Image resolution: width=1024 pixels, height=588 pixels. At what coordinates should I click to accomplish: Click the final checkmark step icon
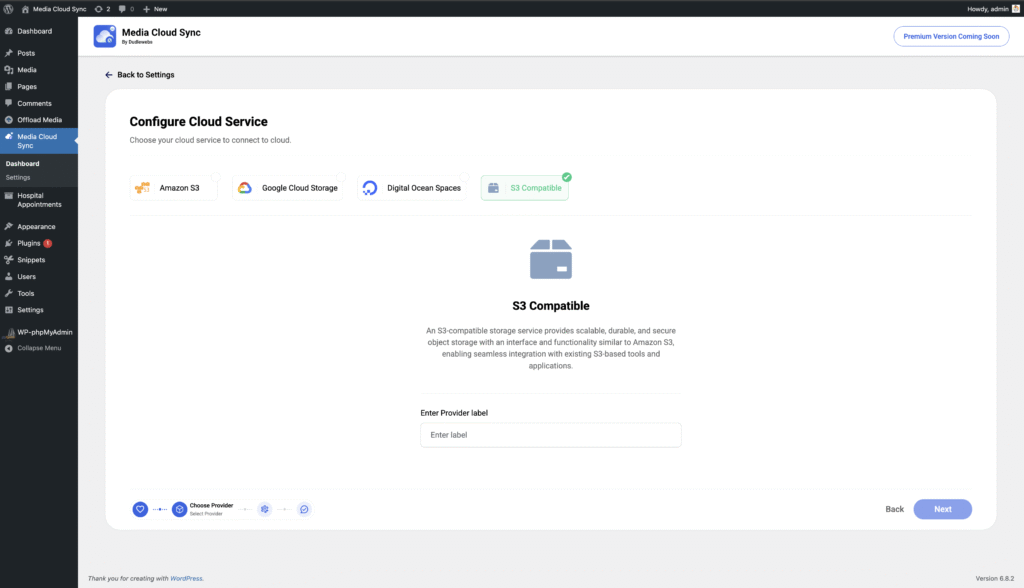[x=304, y=509]
